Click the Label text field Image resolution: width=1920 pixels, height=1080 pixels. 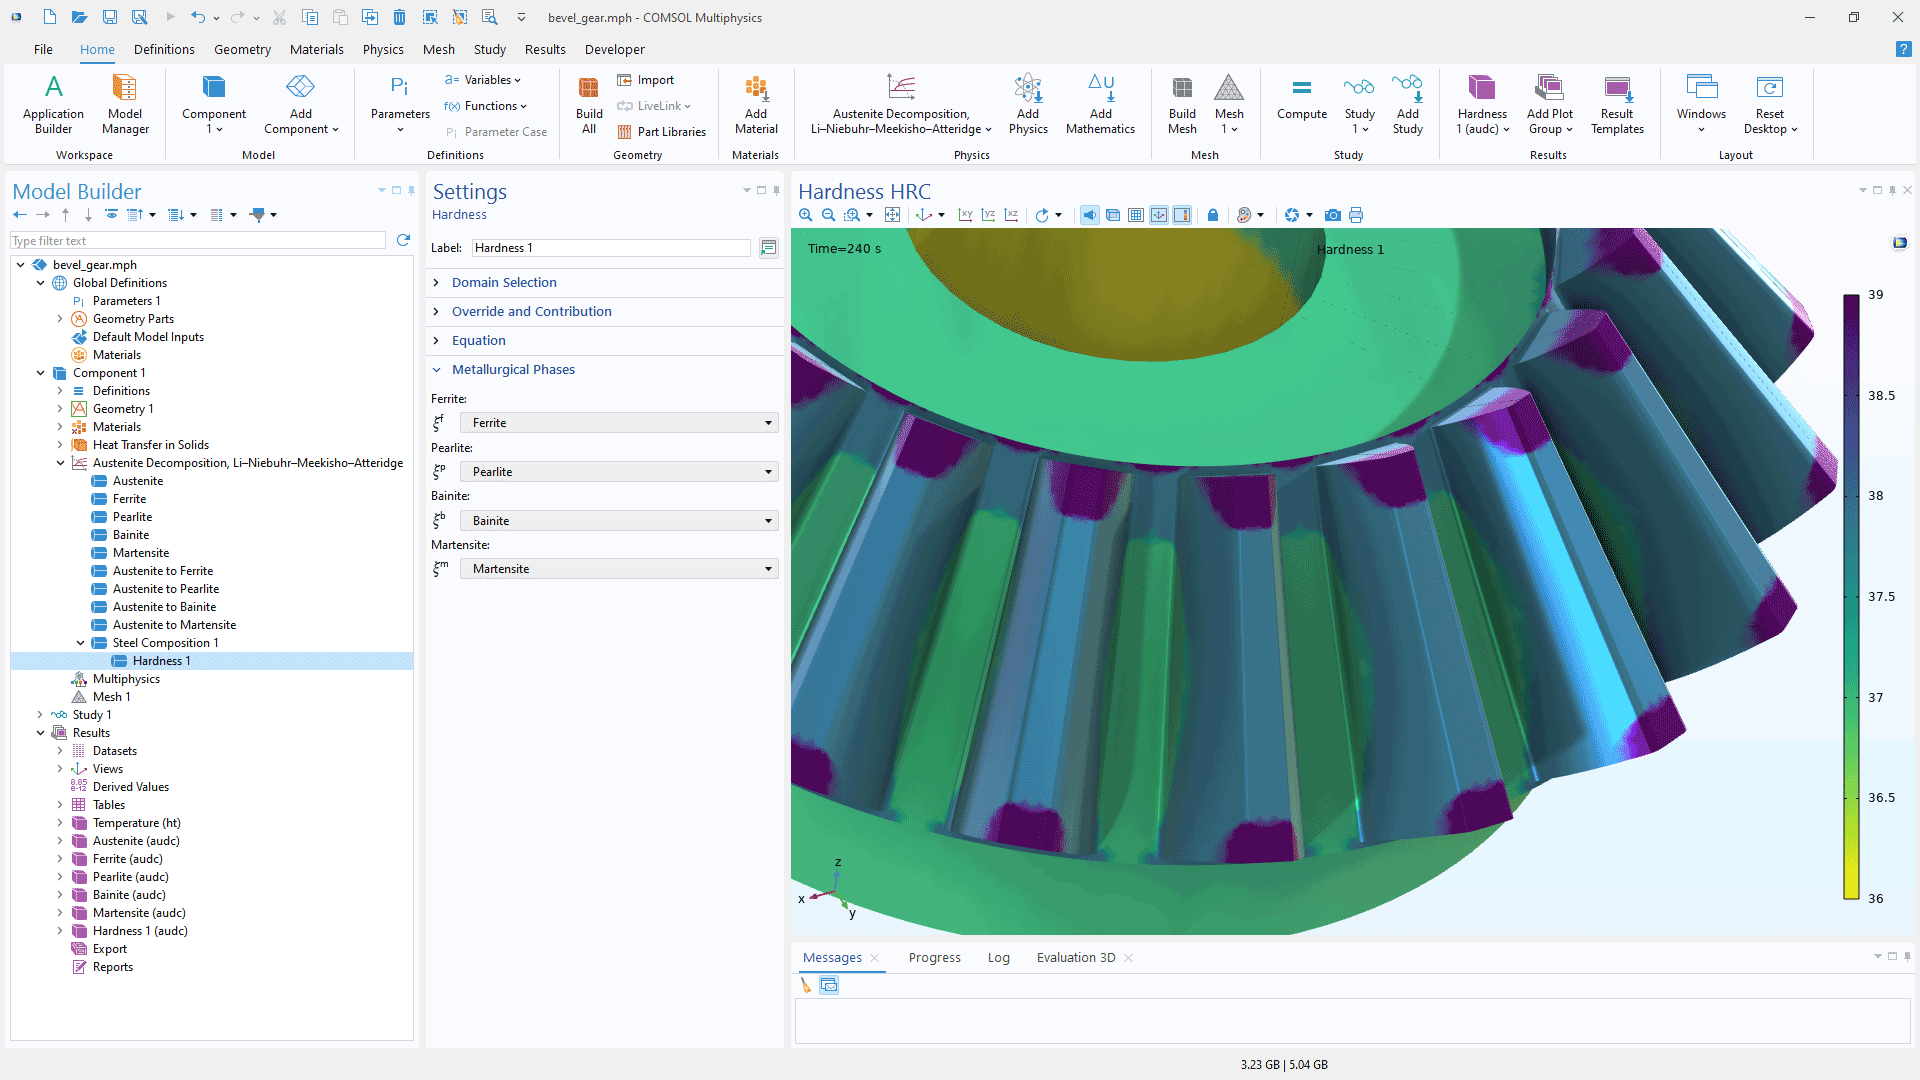tap(610, 248)
